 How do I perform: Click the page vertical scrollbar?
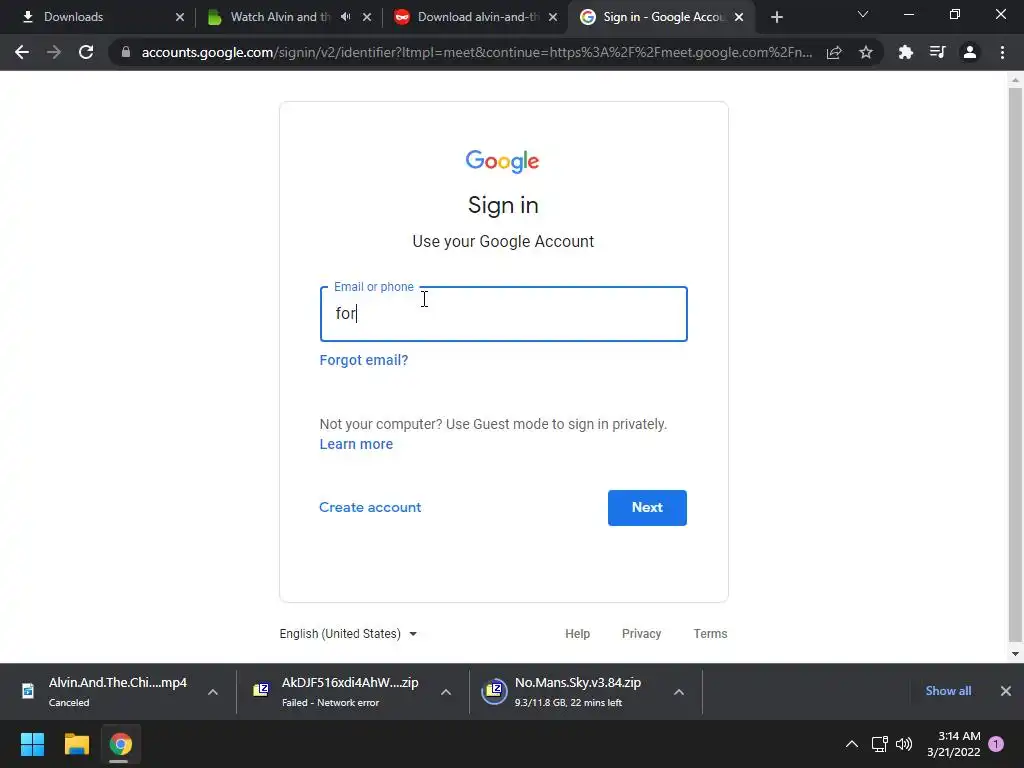click(1014, 364)
